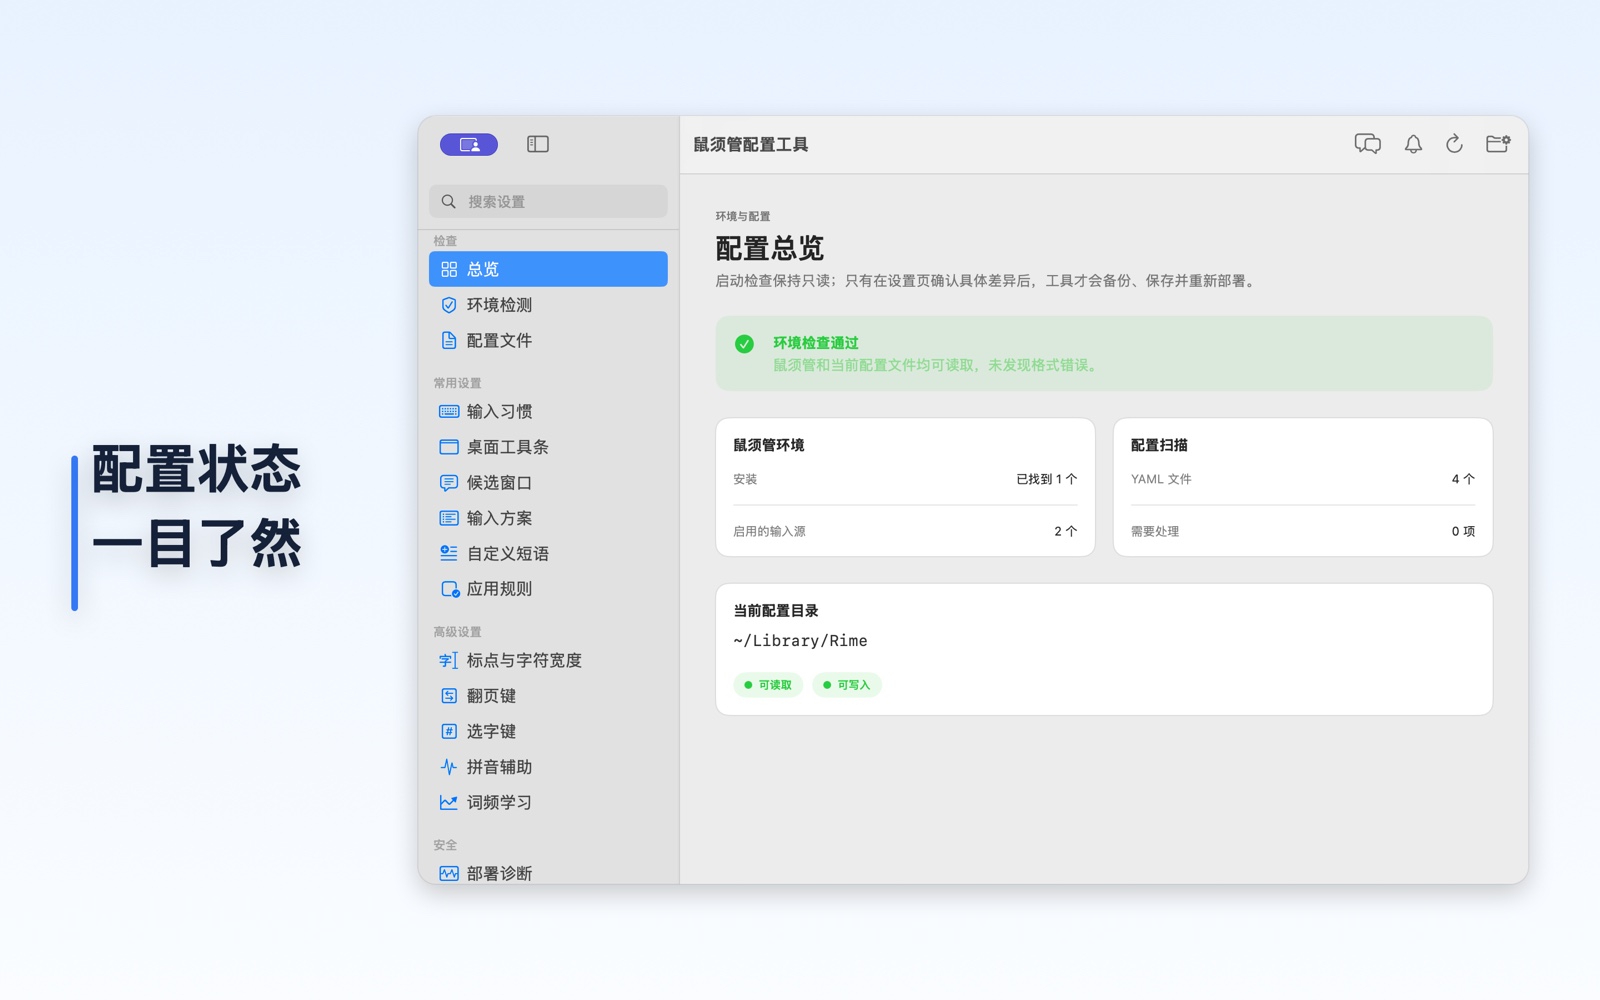Open 自定义短语 settings
1600x1000 pixels.
[x=548, y=553]
